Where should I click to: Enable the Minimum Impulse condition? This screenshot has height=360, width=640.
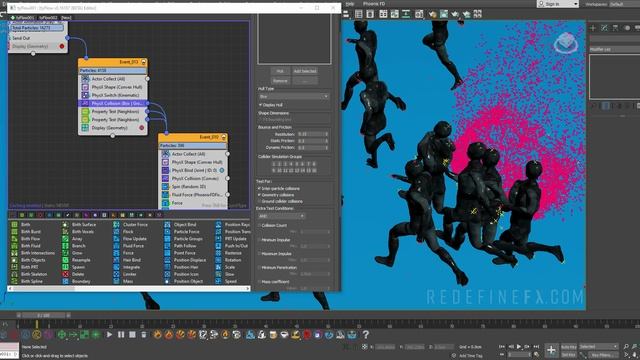pos(259,240)
